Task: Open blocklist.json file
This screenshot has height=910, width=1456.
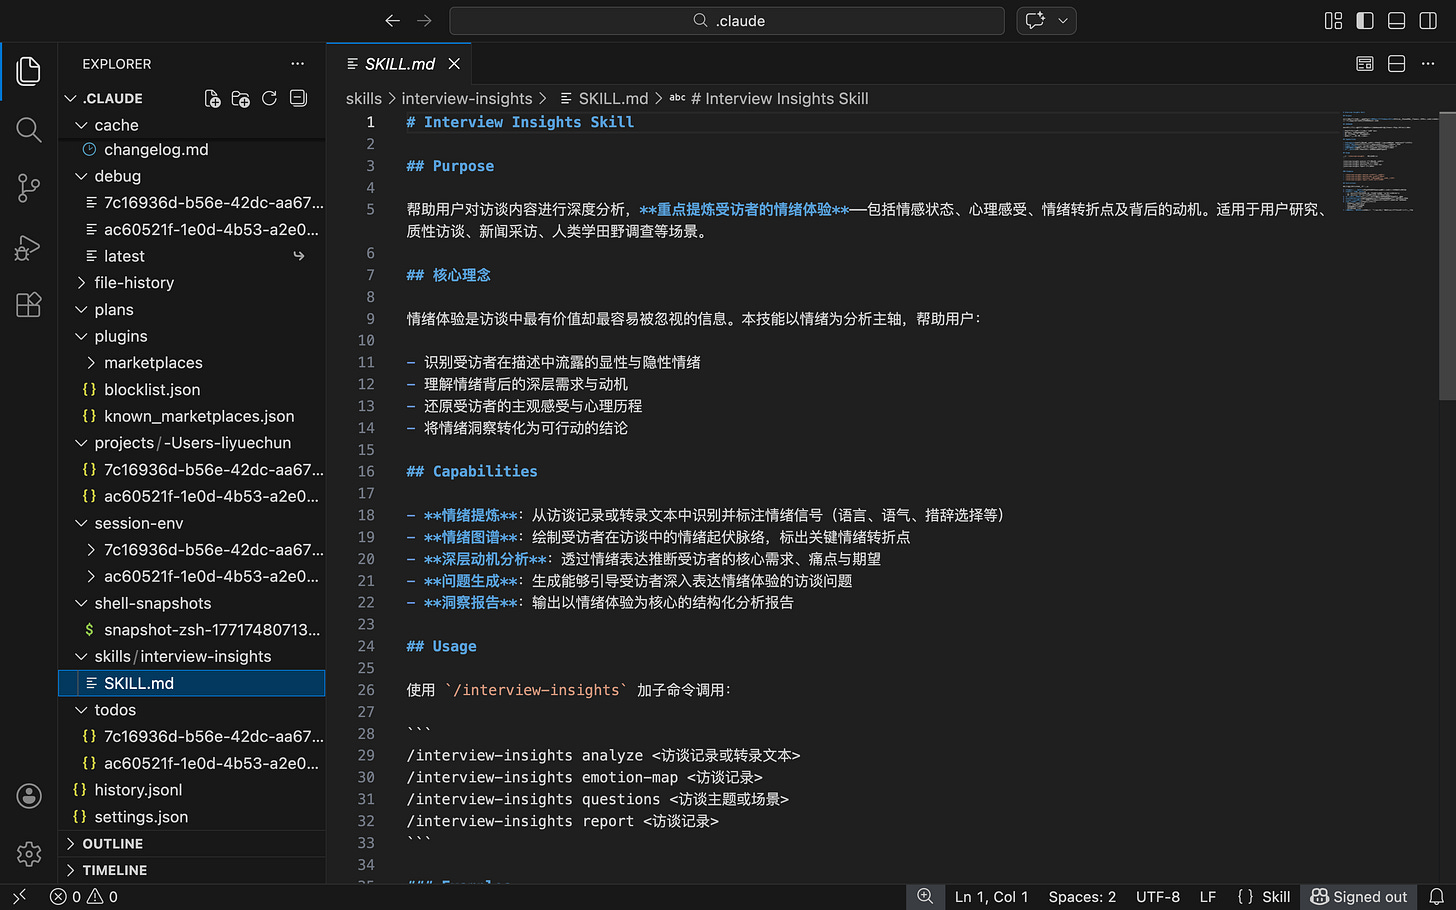Action: point(152,390)
